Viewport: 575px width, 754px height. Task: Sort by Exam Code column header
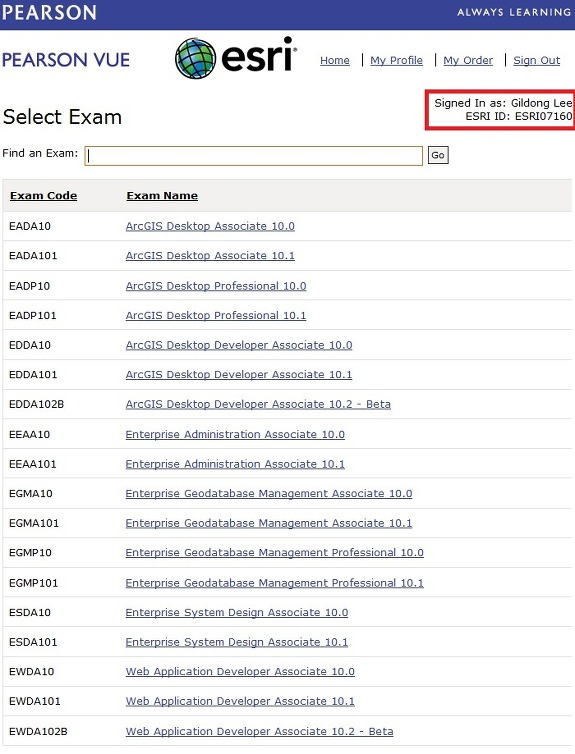[x=43, y=196]
